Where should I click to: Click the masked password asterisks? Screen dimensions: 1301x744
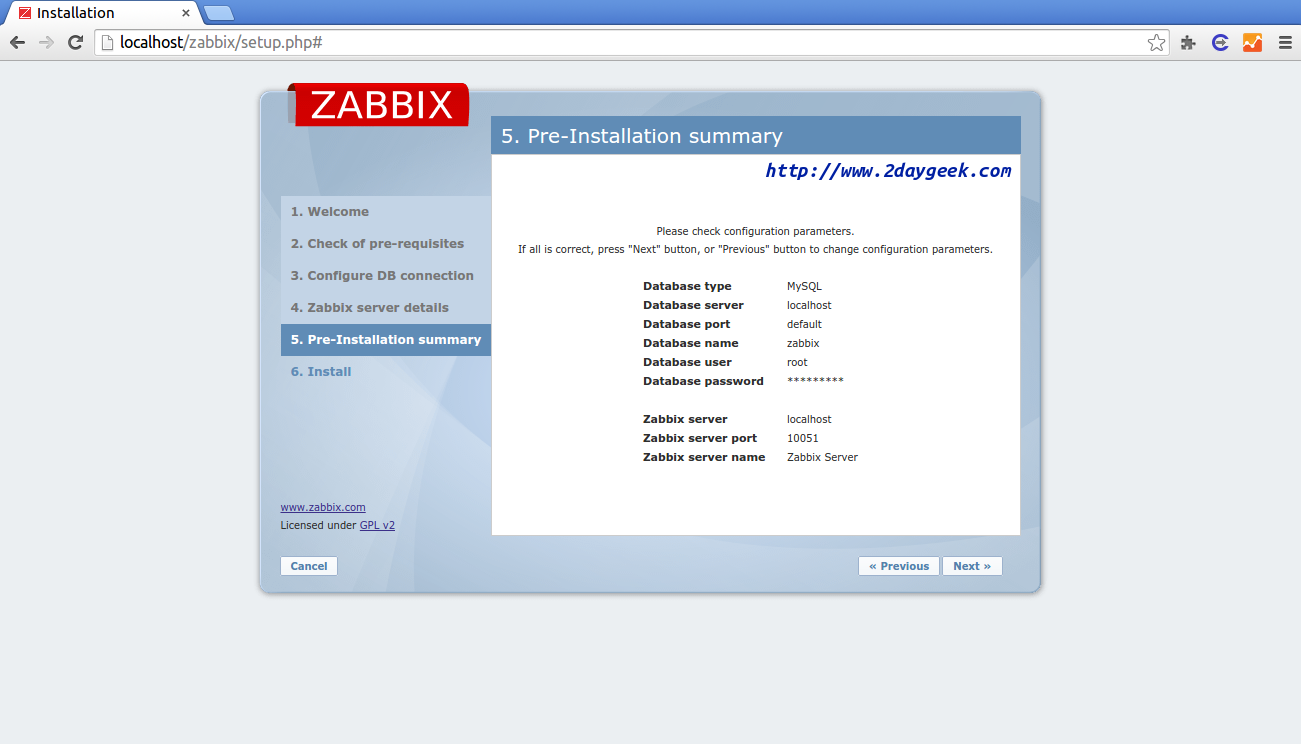coord(815,381)
